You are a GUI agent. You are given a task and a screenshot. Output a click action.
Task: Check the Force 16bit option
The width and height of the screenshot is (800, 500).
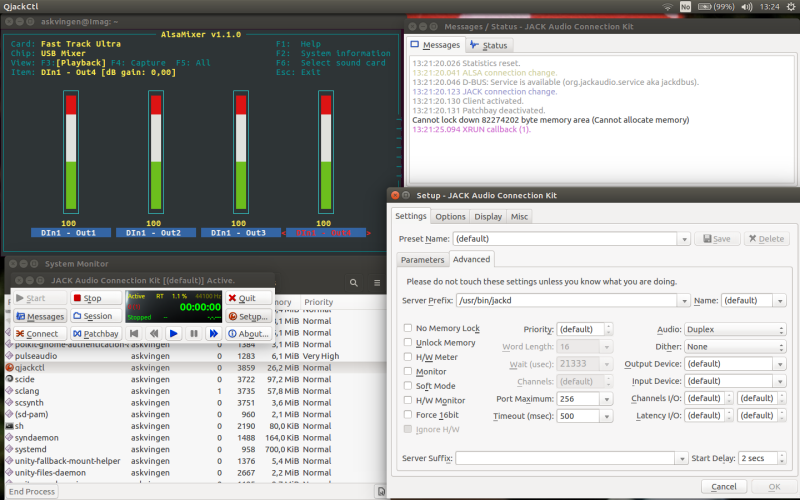(x=408, y=415)
